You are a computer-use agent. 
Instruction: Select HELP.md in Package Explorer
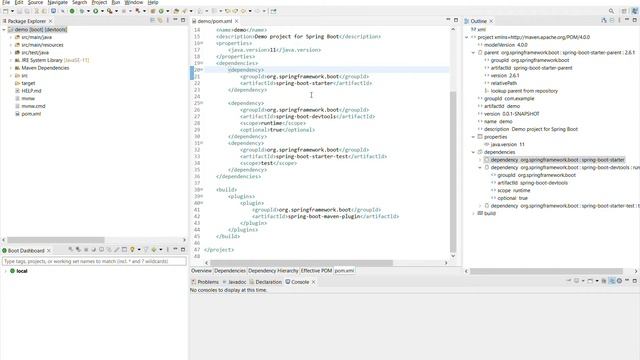[x=31, y=91]
